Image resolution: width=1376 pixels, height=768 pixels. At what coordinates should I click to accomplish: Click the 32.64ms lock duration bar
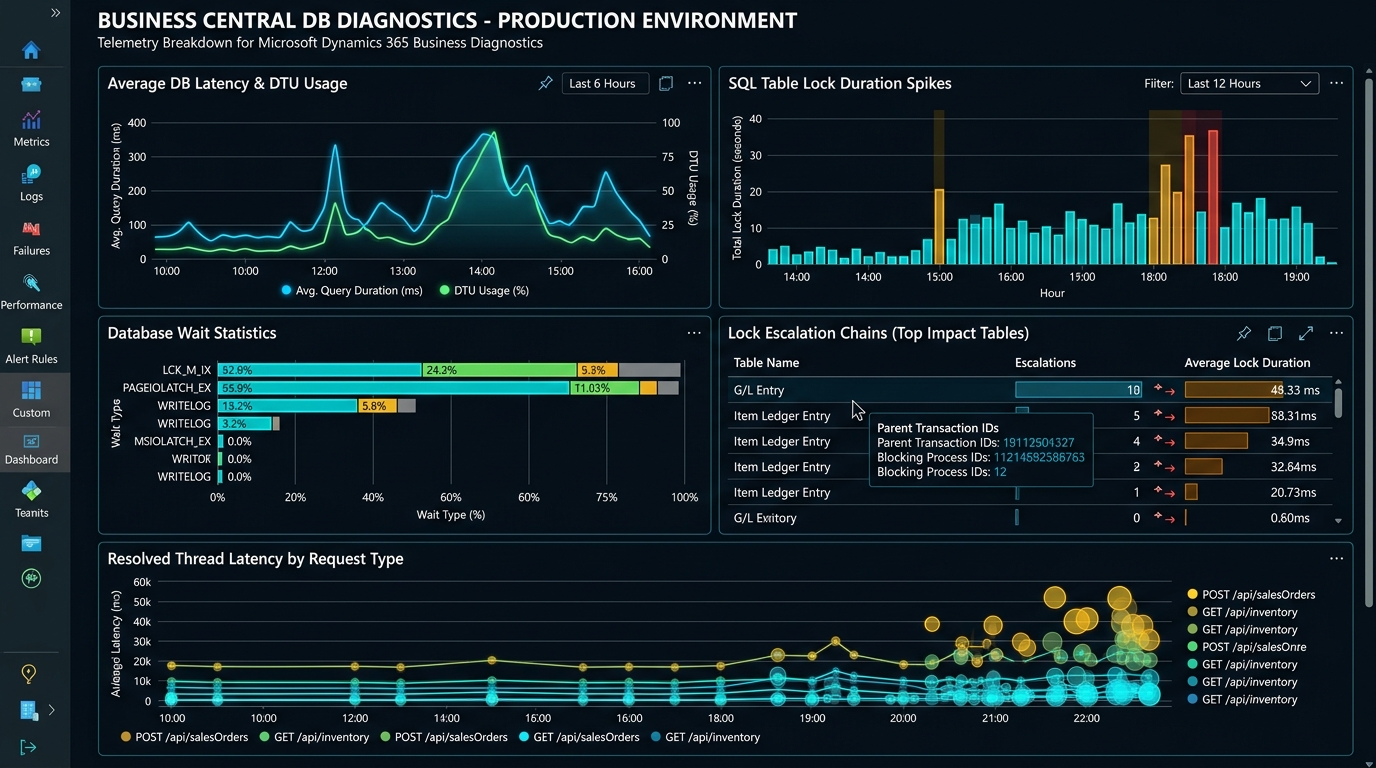1204,467
